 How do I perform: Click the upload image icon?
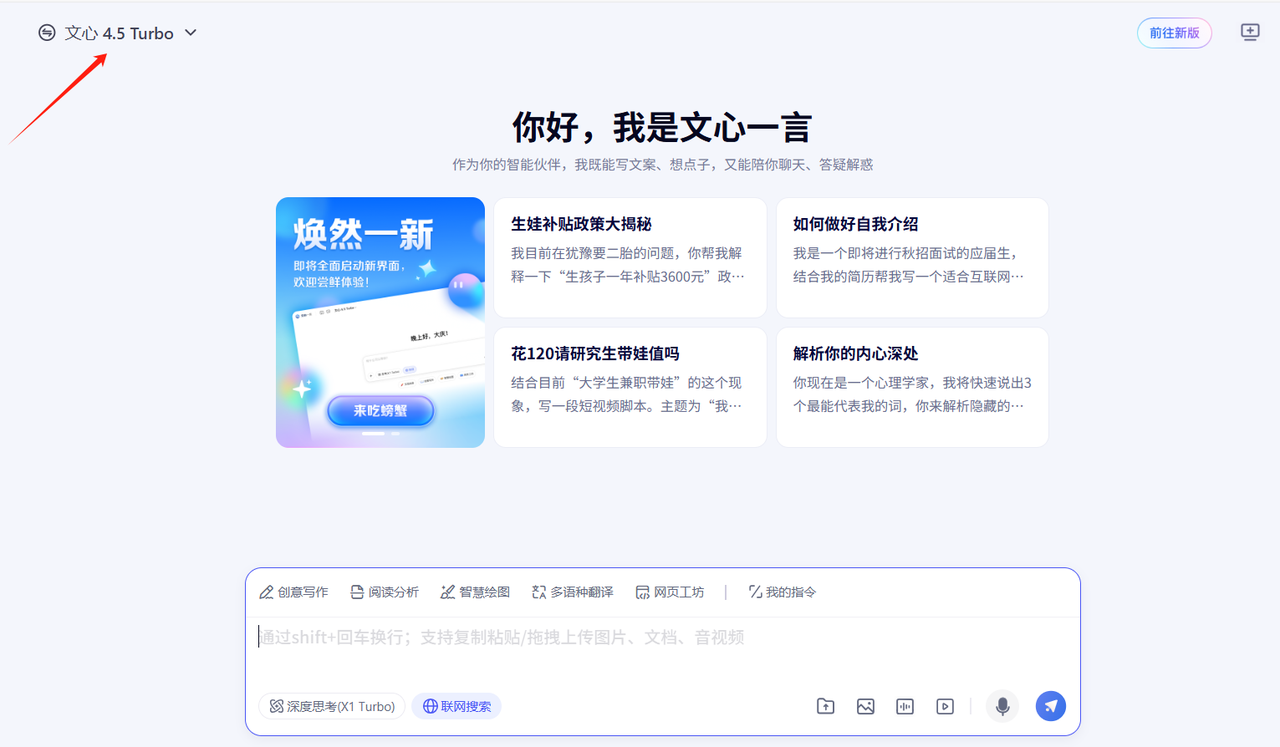(x=866, y=706)
